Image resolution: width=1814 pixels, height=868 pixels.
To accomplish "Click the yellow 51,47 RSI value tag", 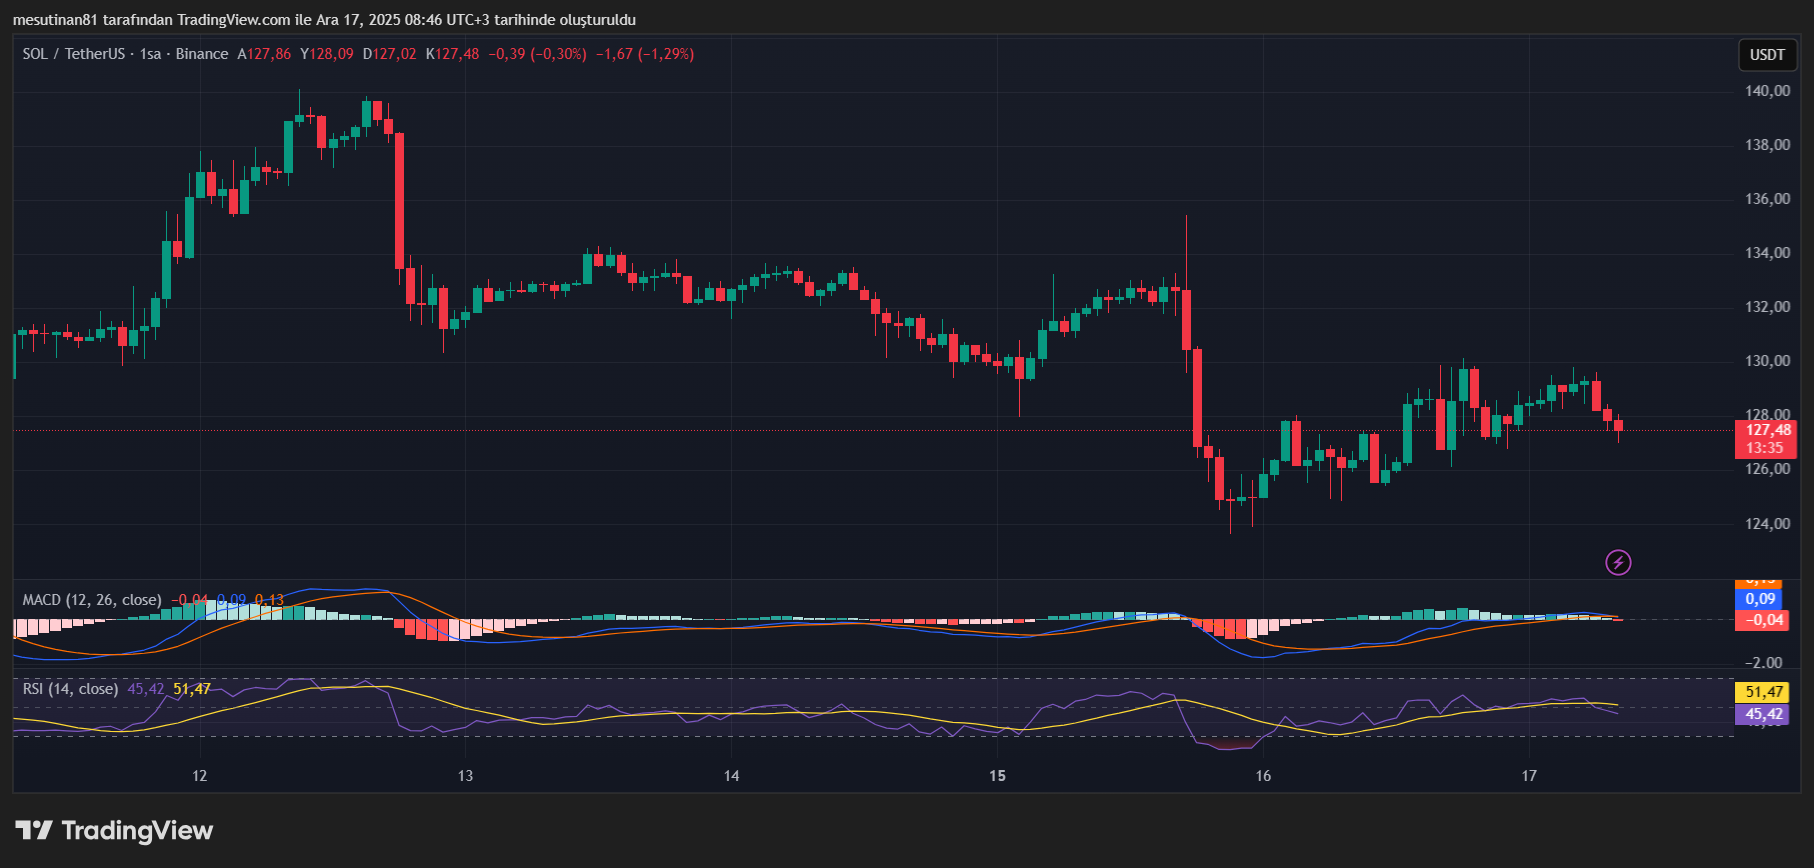I will pos(1764,692).
